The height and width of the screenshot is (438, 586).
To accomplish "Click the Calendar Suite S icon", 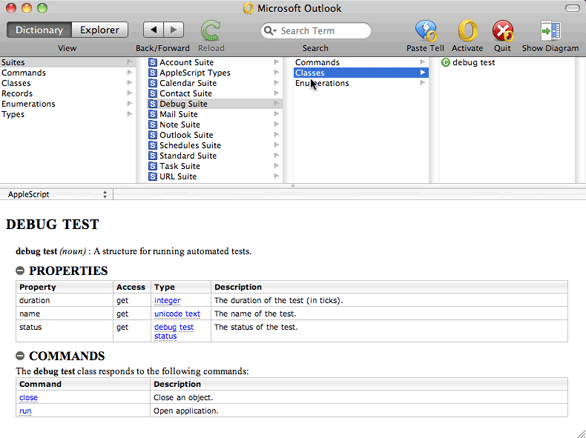I will 152,83.
